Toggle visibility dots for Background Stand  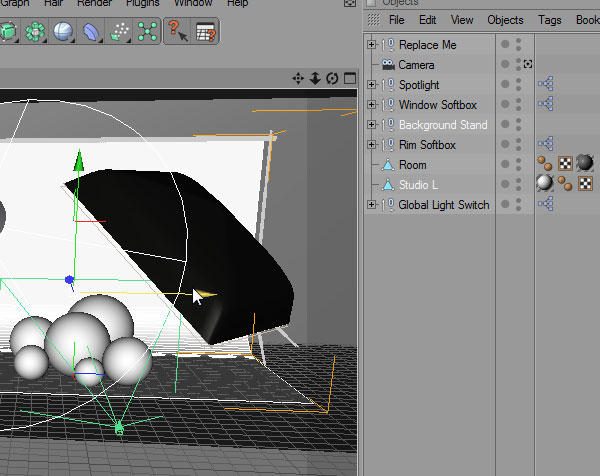(518, 124)
